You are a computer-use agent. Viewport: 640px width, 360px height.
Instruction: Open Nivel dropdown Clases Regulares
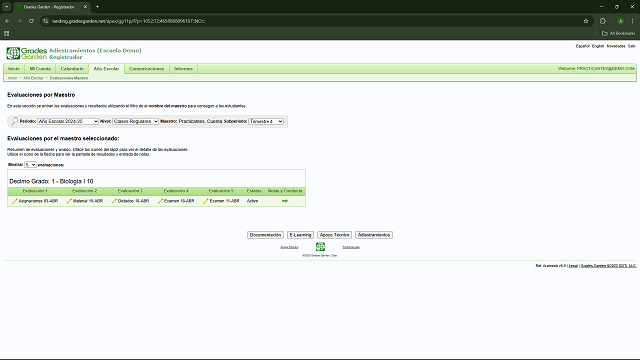point(136,121)
